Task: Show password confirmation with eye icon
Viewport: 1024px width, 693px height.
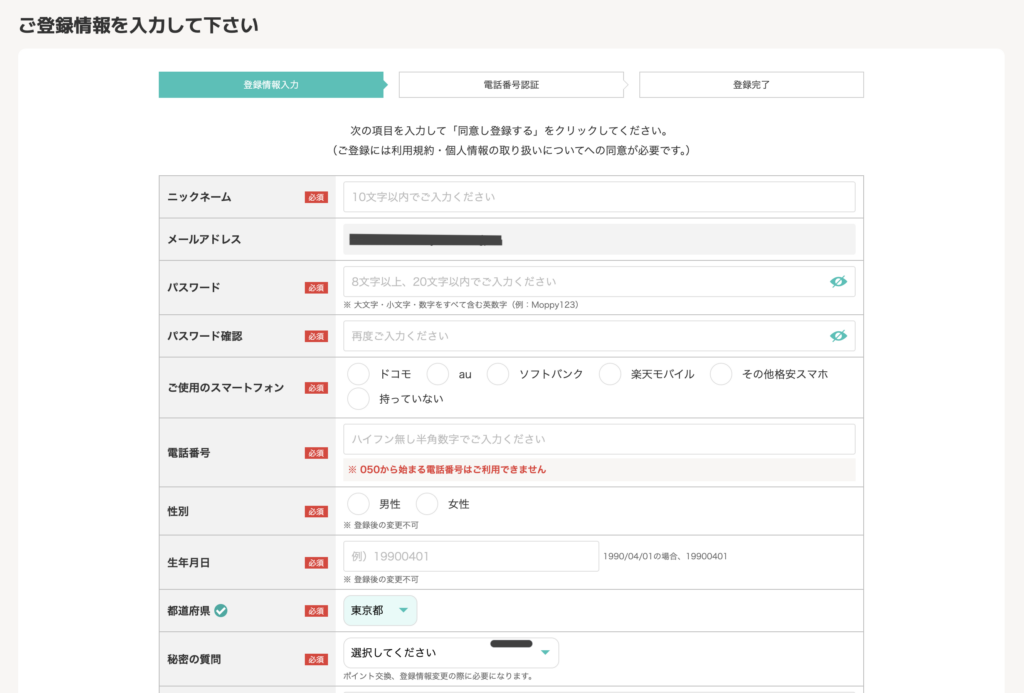Action: point(838,336)
